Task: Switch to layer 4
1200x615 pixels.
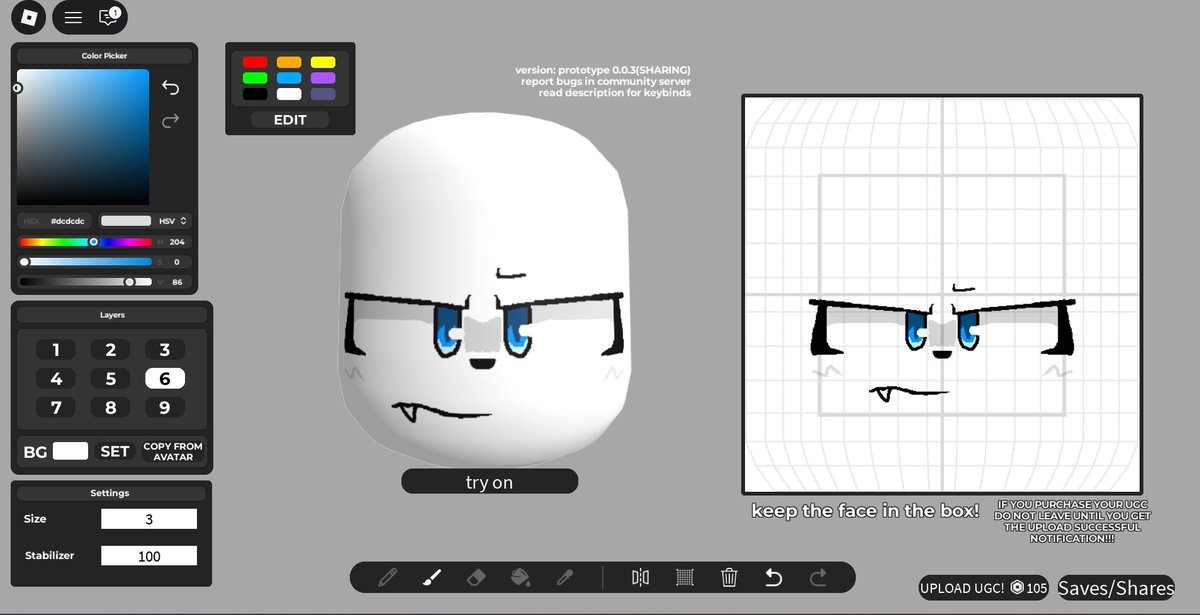Action: [56, 379]
